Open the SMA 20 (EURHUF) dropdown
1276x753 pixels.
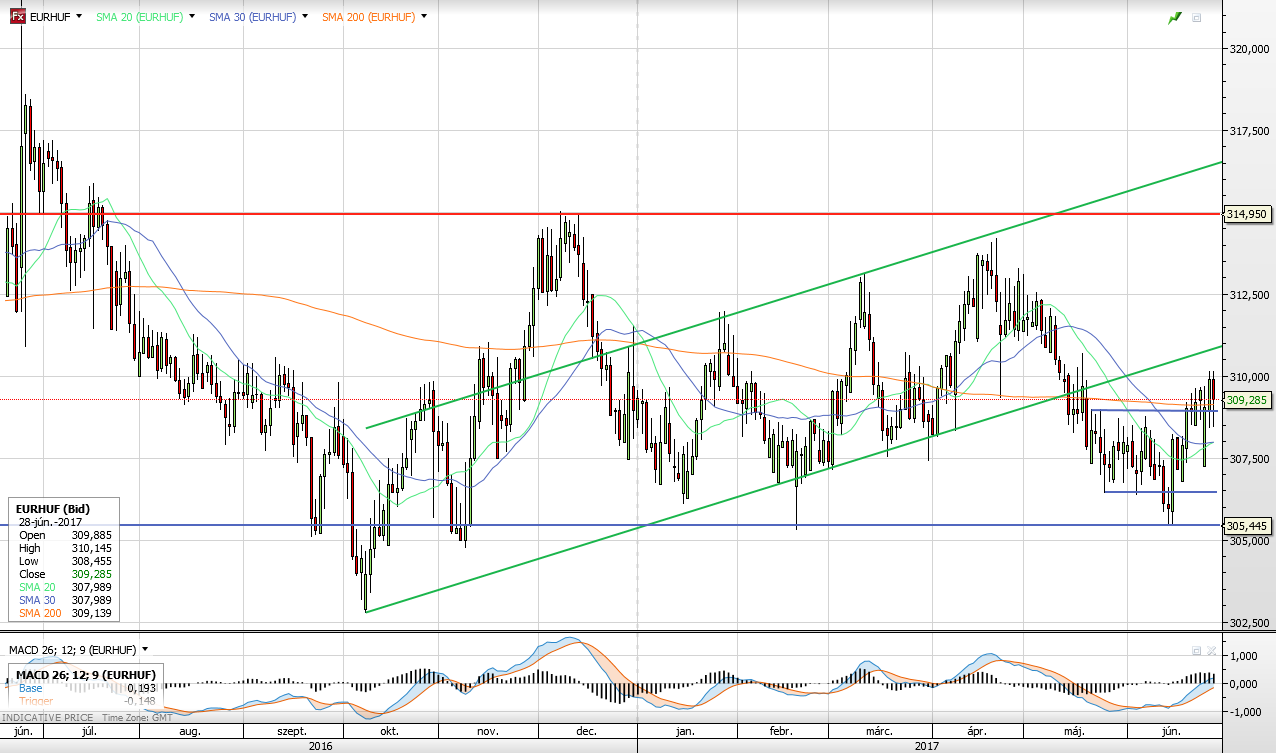(192, 17)
